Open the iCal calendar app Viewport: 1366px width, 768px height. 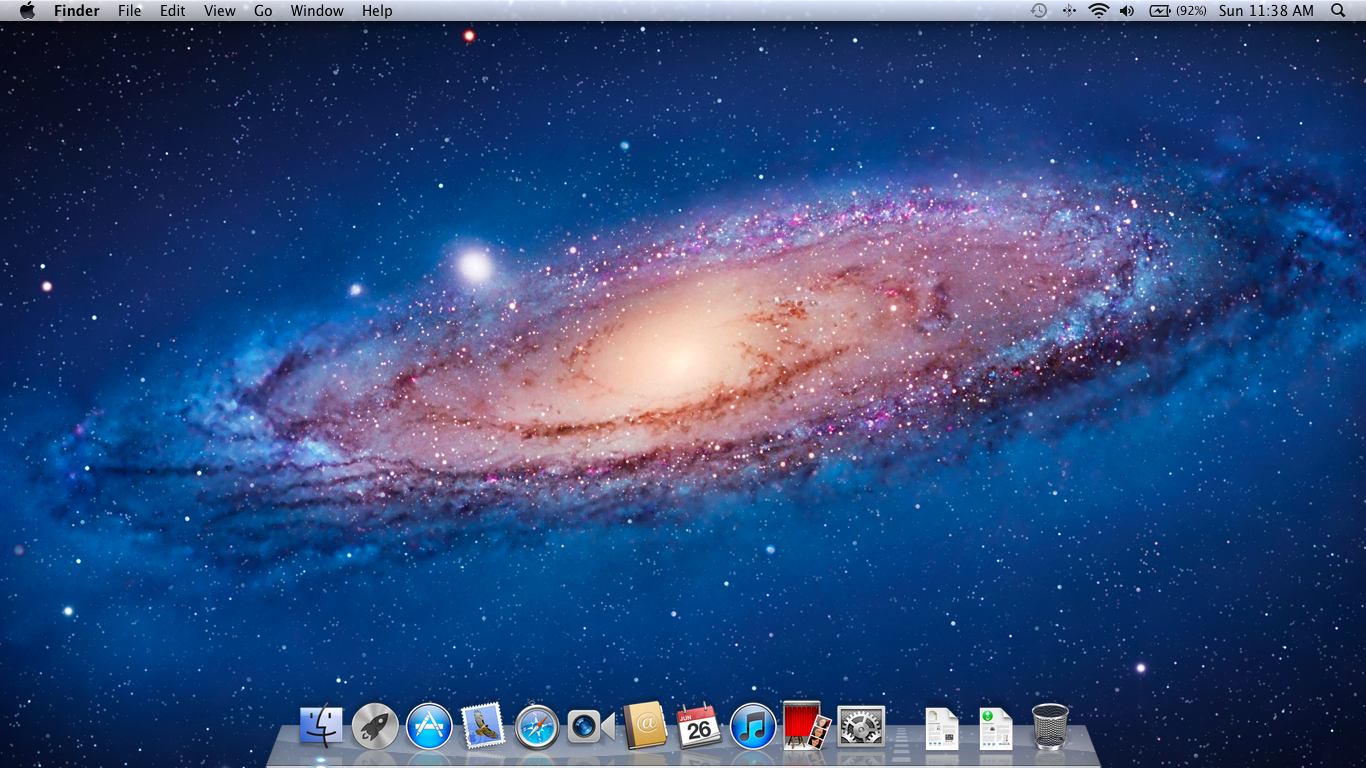(x=699, y=725)
